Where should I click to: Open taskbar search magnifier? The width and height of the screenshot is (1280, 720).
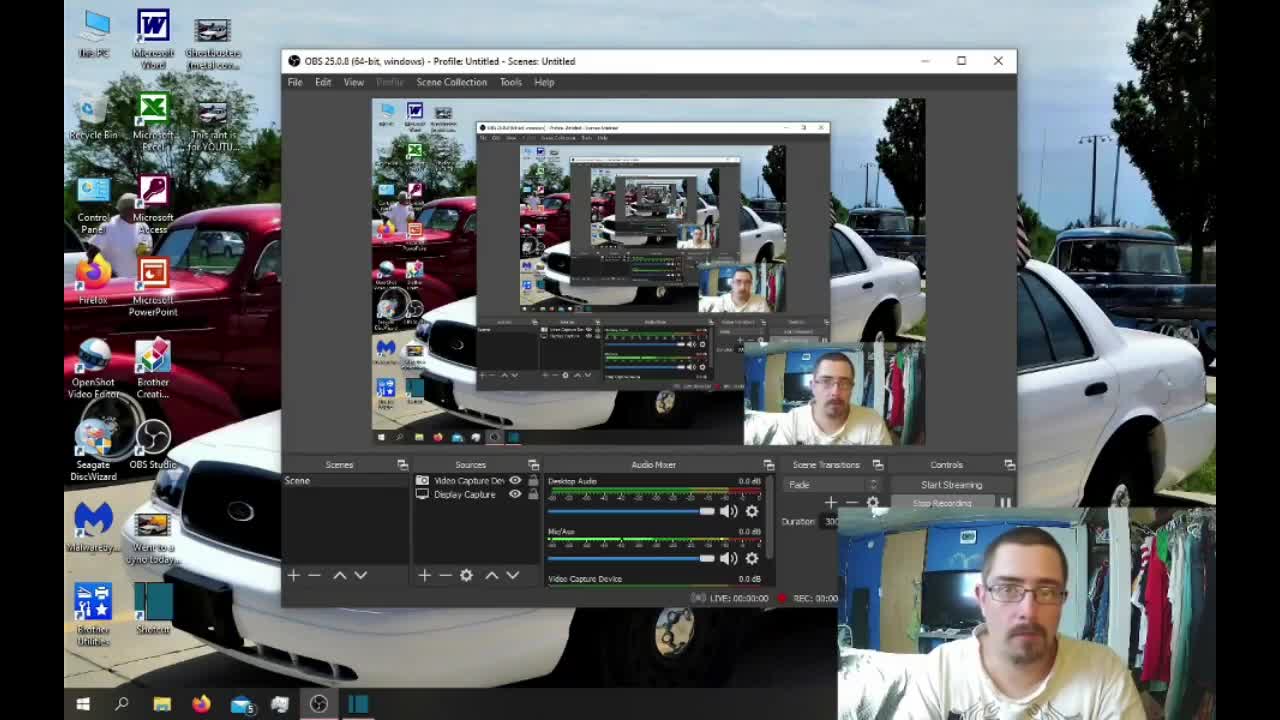pyautogui.click(x=122, y=704)
